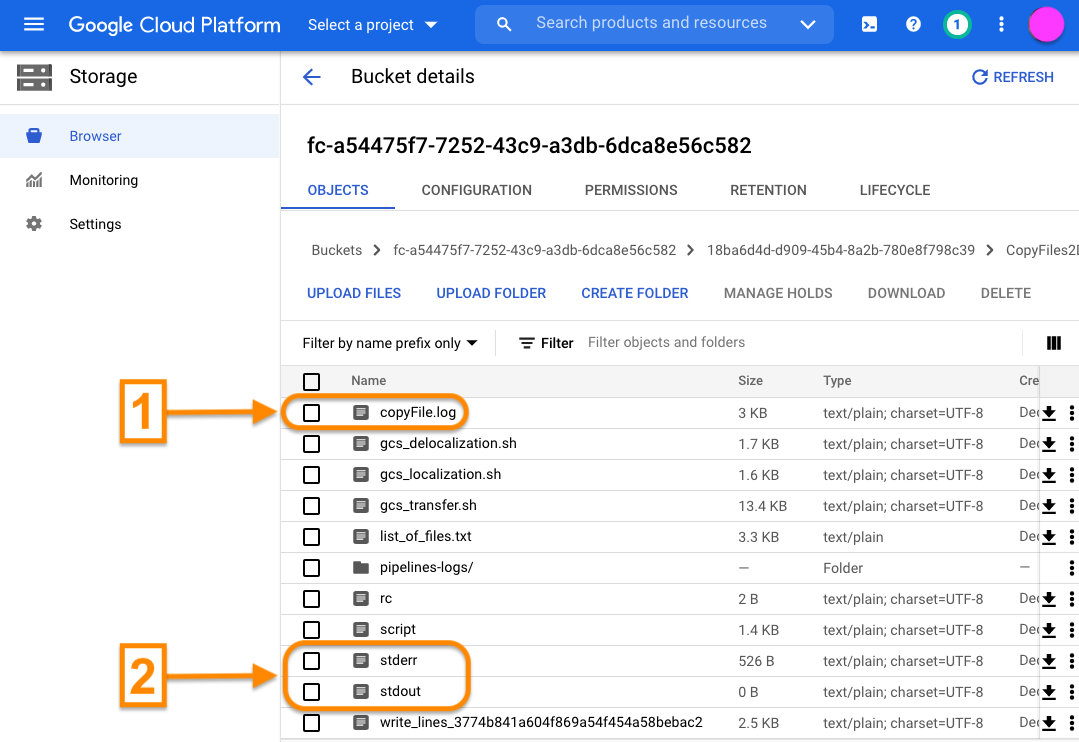Open Filter by name prefix only dropdown

390,343
